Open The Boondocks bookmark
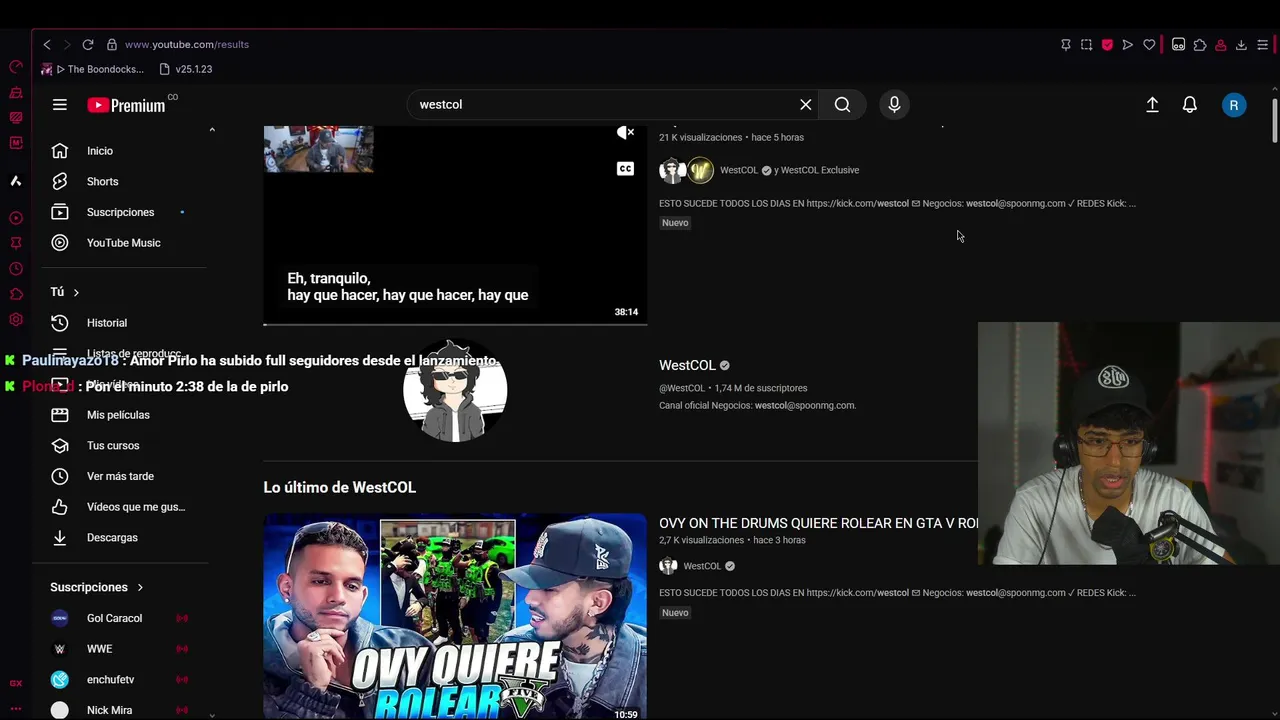The width and height of the screenshot is (1280, 720). [x=93, y=69]
